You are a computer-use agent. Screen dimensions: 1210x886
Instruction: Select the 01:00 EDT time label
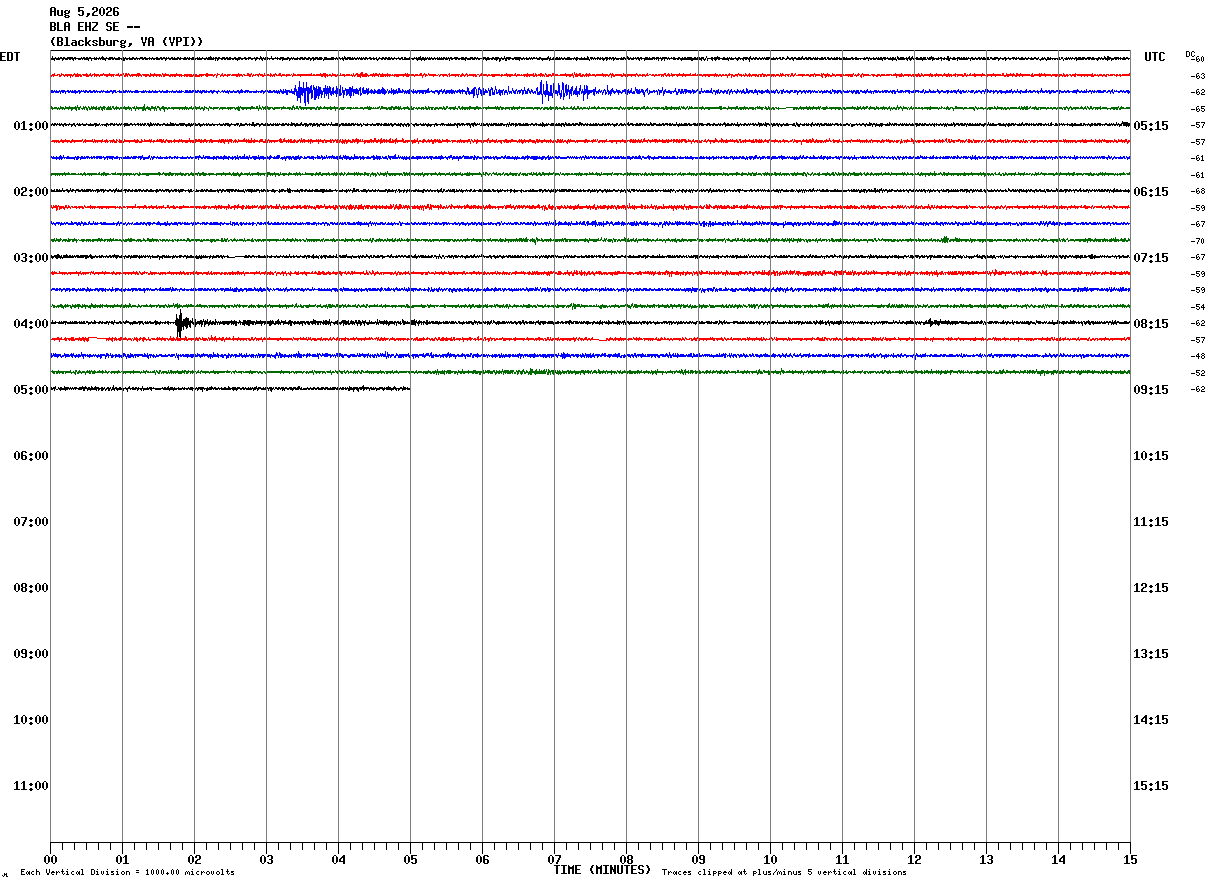click(x=31, y=126)
